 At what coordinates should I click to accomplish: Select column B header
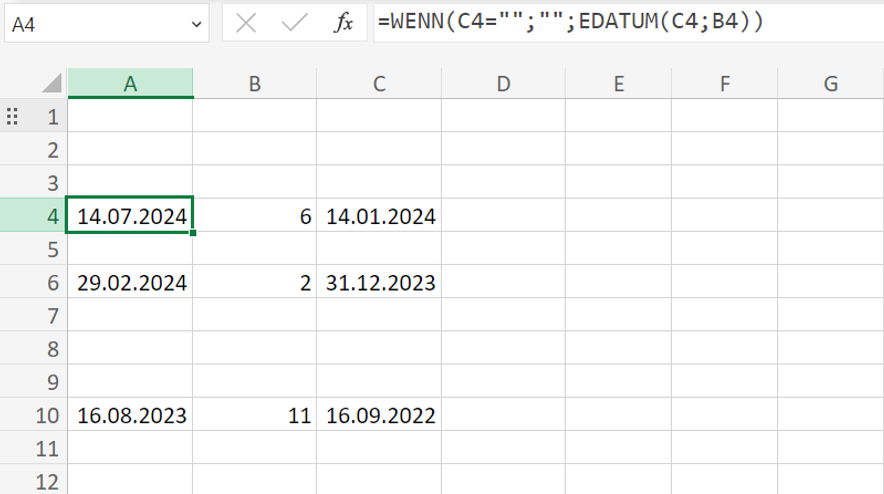[255, 83]
